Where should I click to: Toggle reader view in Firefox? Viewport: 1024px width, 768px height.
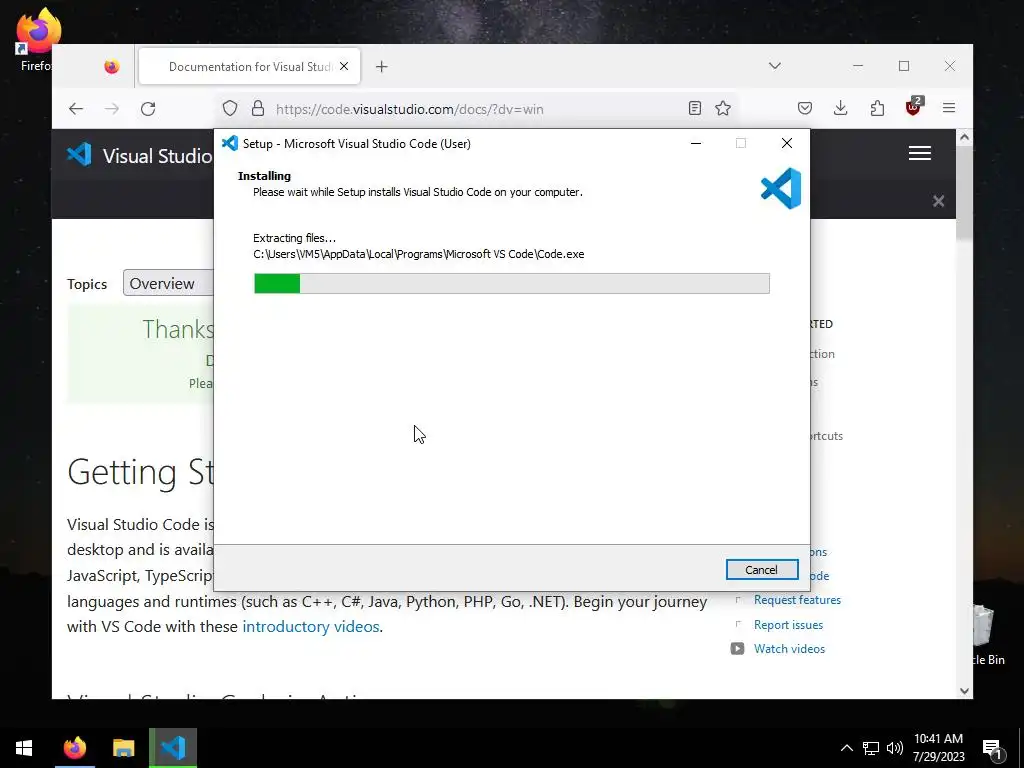point(695,108)
